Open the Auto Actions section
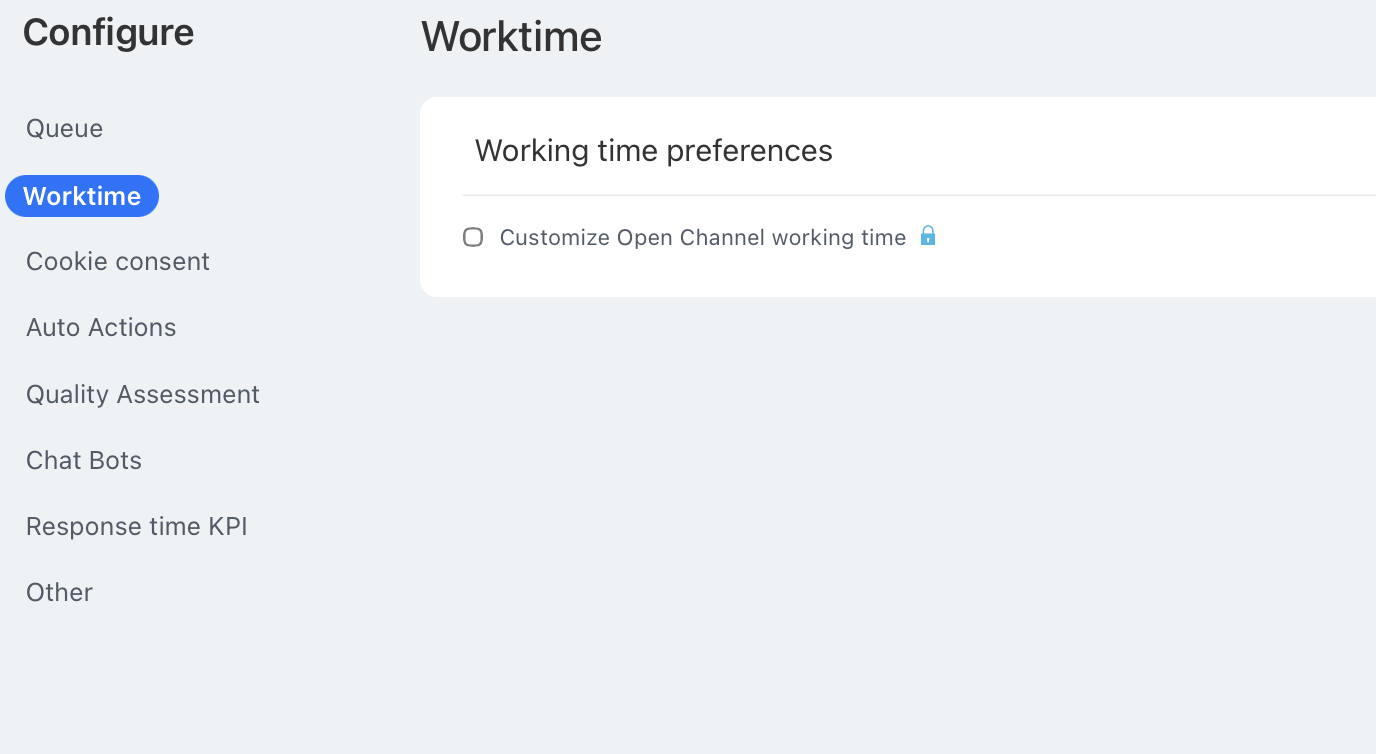The height and width of the screenshot is (754, 1376). pyautogui.click(x=101, y=328)
